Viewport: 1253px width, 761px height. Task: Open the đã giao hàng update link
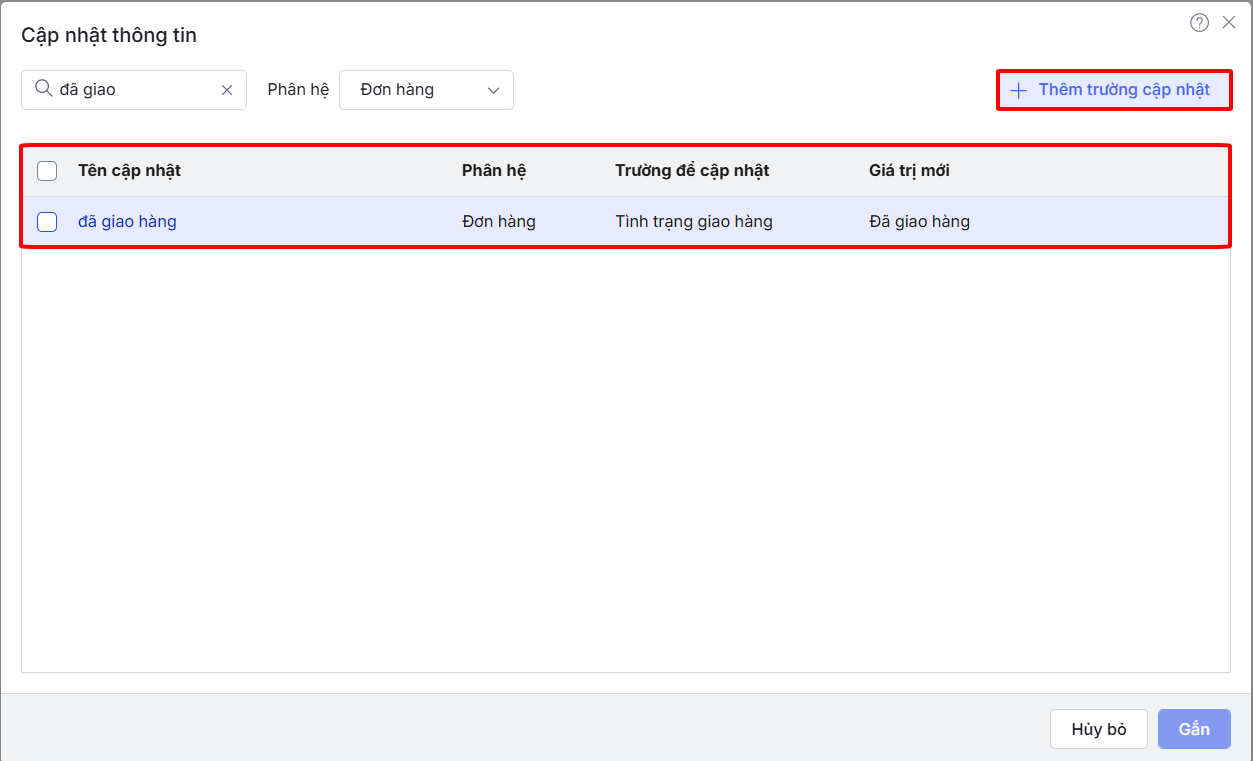pyautogui.click(x=127, y=222)
